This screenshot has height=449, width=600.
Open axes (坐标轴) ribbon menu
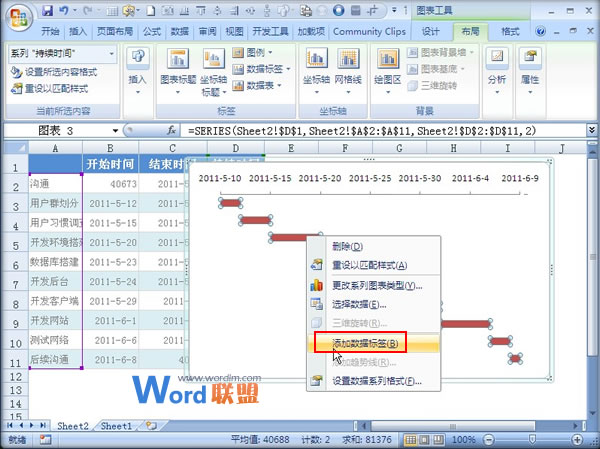point(316,72)
